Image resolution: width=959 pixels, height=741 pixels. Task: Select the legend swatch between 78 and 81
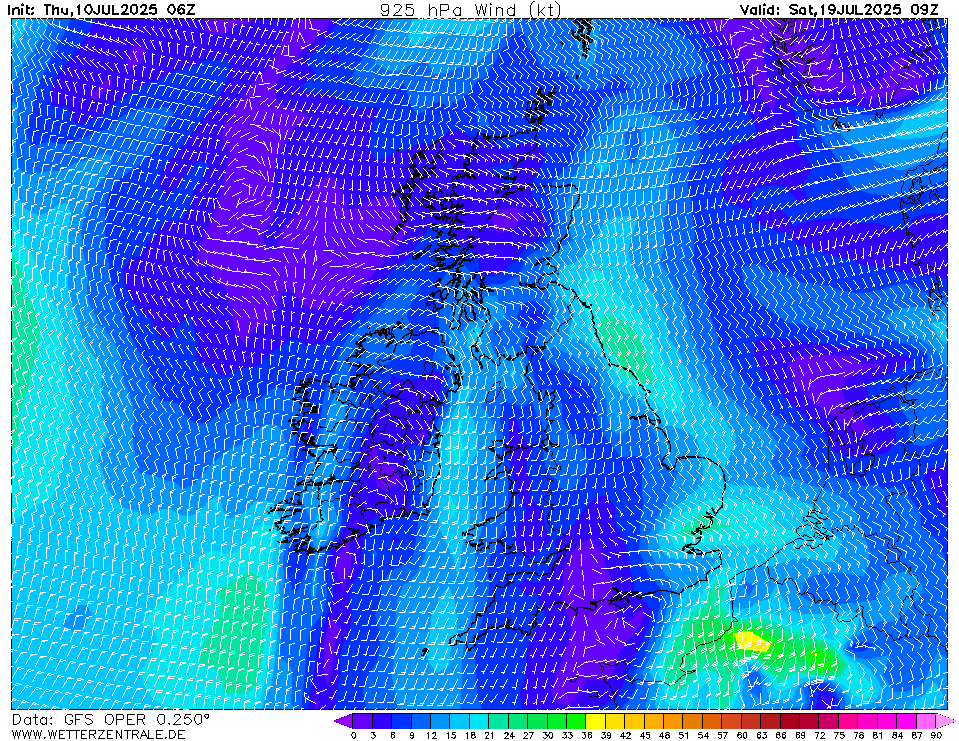click(x=867, y=721)
